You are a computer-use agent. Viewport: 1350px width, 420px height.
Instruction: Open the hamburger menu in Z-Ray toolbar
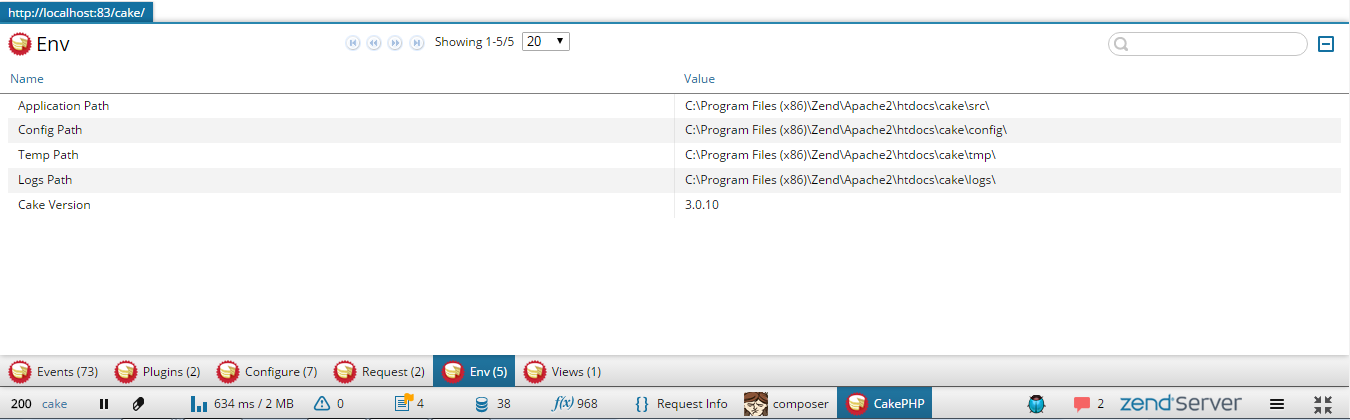click(1277, 404)
